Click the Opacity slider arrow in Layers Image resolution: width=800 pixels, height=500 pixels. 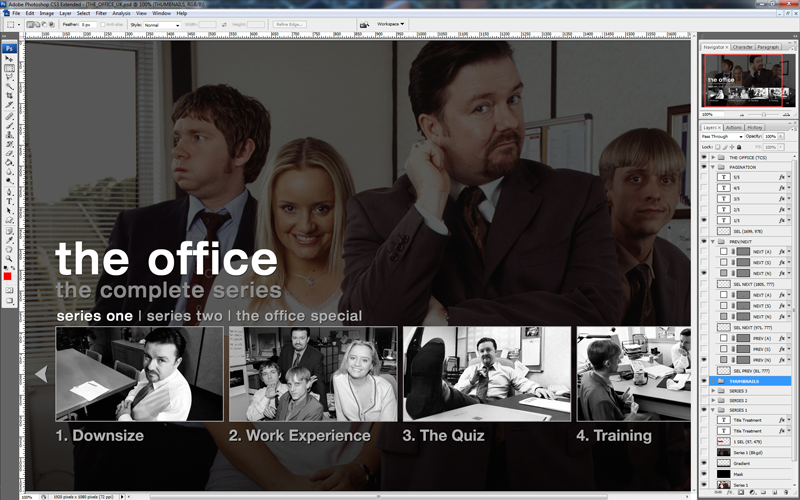(x=781, y=137)
